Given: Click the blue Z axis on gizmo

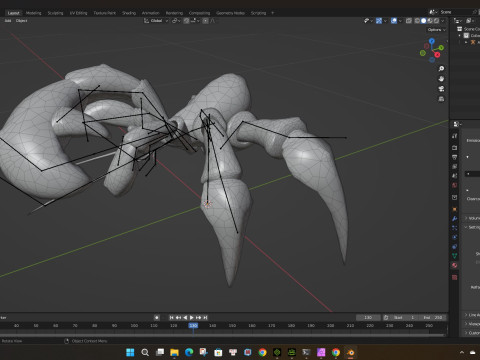Looking at the screenshot, I should click(432, 41).
